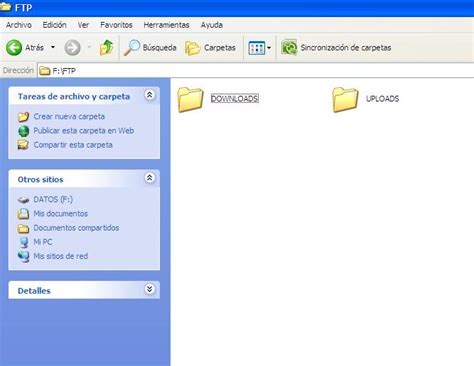This screenshot has width=474, height=366.
Task: Go up one folder level
Action: pyautogui.click(x=106, y=47)
